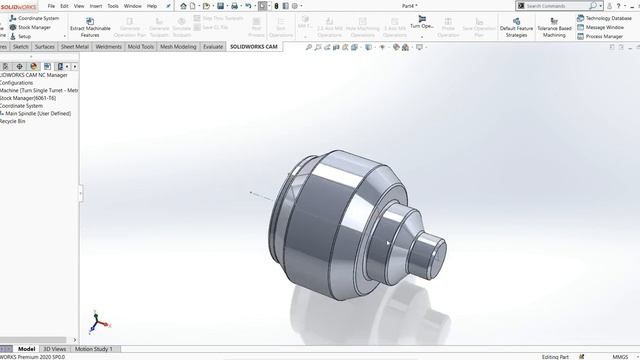This screenshot has width=640, height=360.
Task: Click the pin icon next to Help menu
Action: tap(168, 6)
